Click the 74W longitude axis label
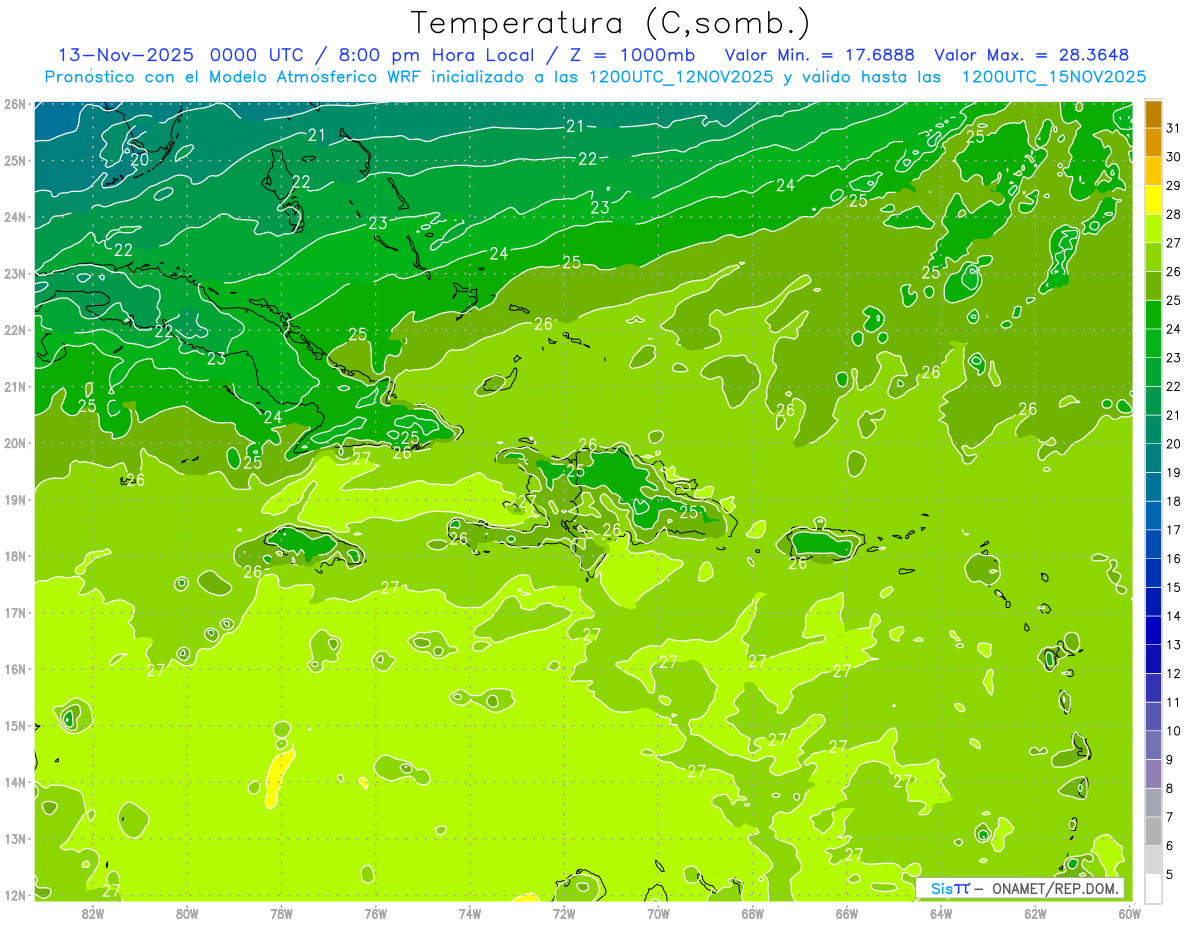 470,913
